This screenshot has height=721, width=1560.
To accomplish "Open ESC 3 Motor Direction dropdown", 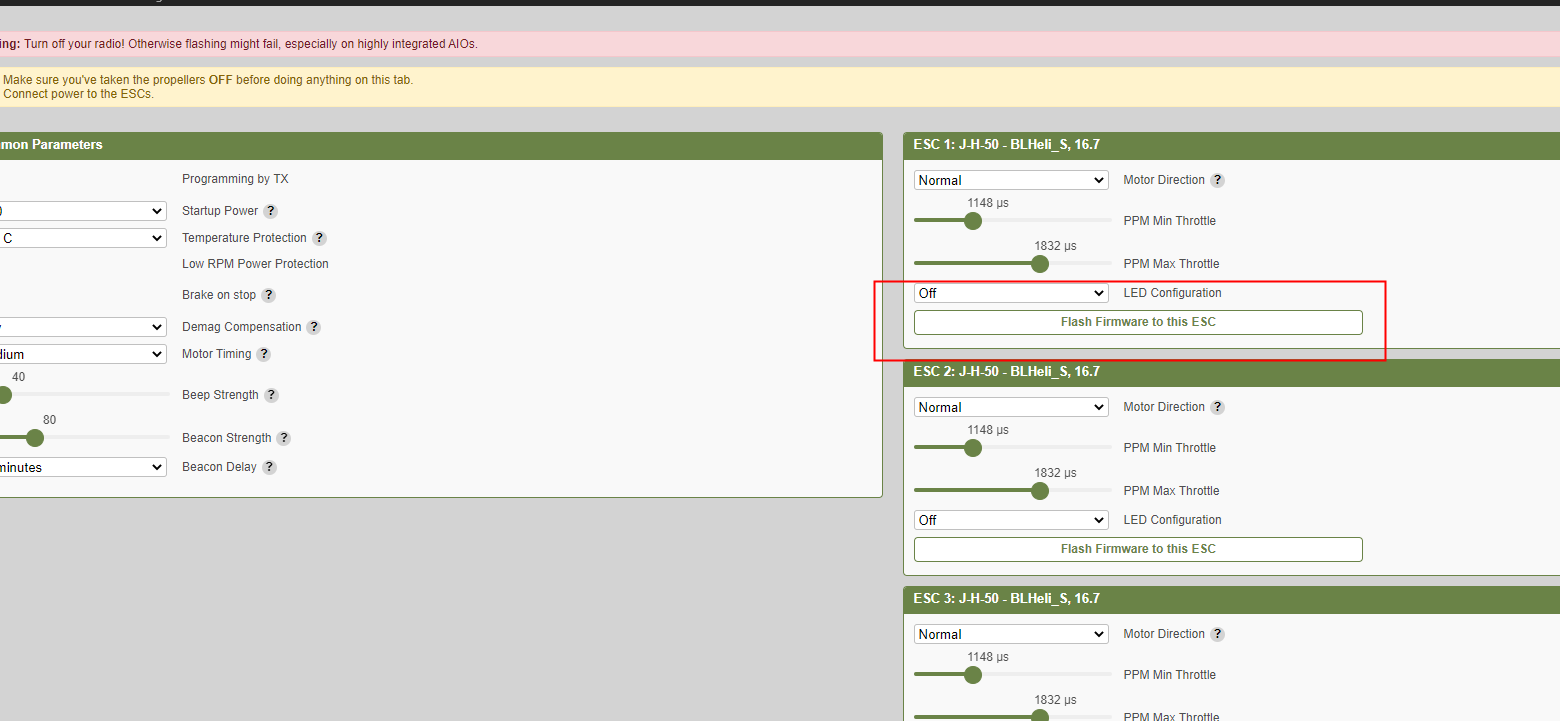I will coord(1011,634).
